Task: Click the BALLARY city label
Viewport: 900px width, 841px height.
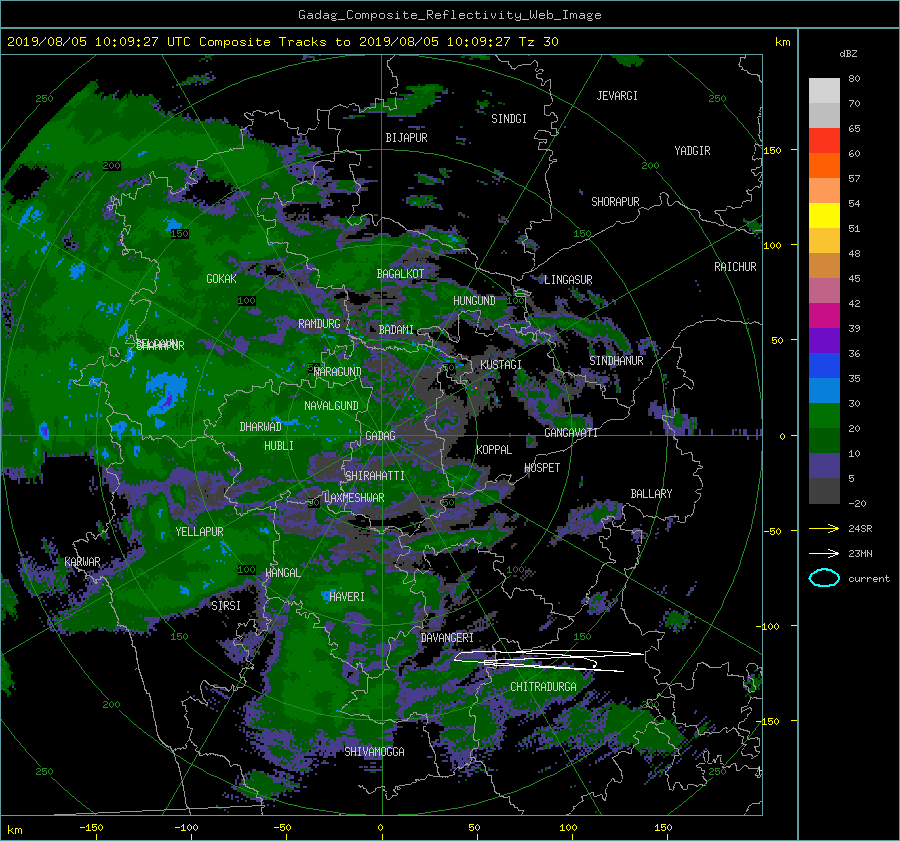Action: point(651,494)
